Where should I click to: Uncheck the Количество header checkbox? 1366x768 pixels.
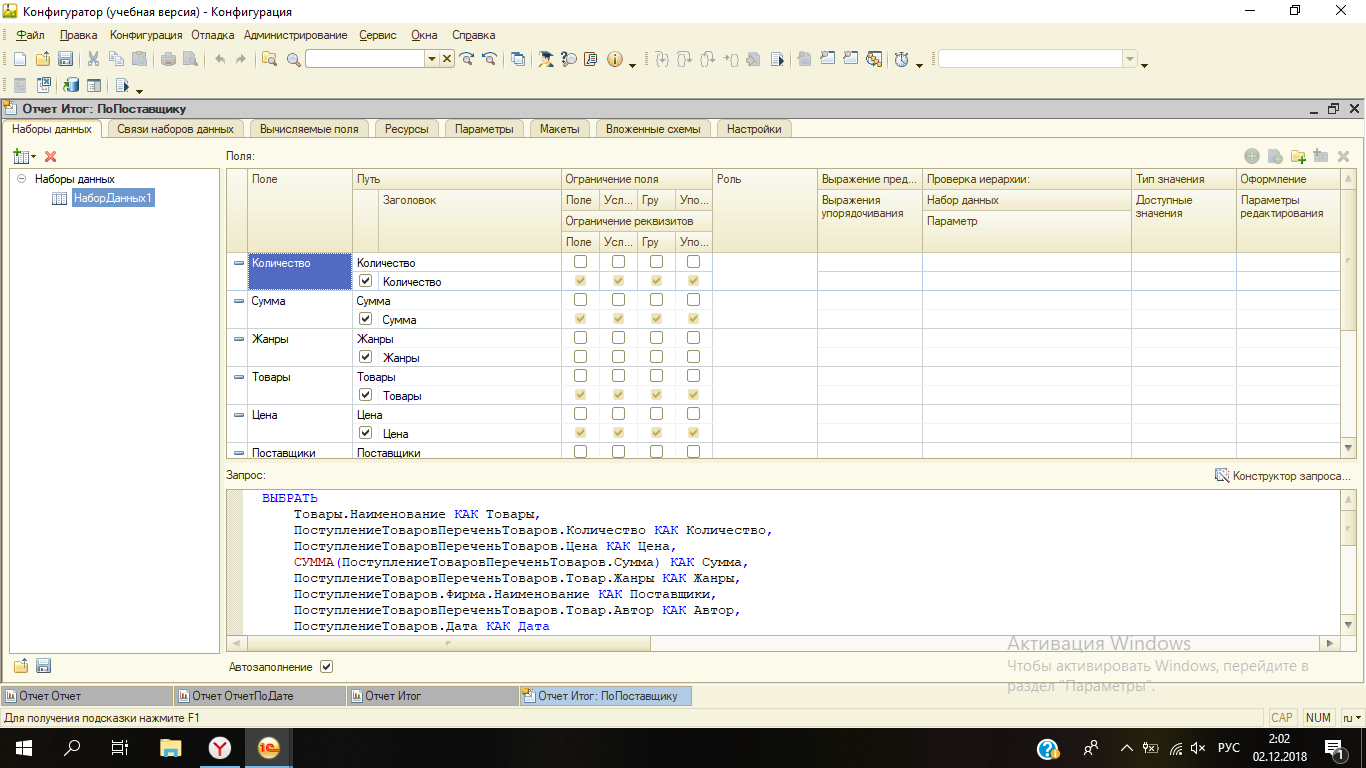coord(365,282)
